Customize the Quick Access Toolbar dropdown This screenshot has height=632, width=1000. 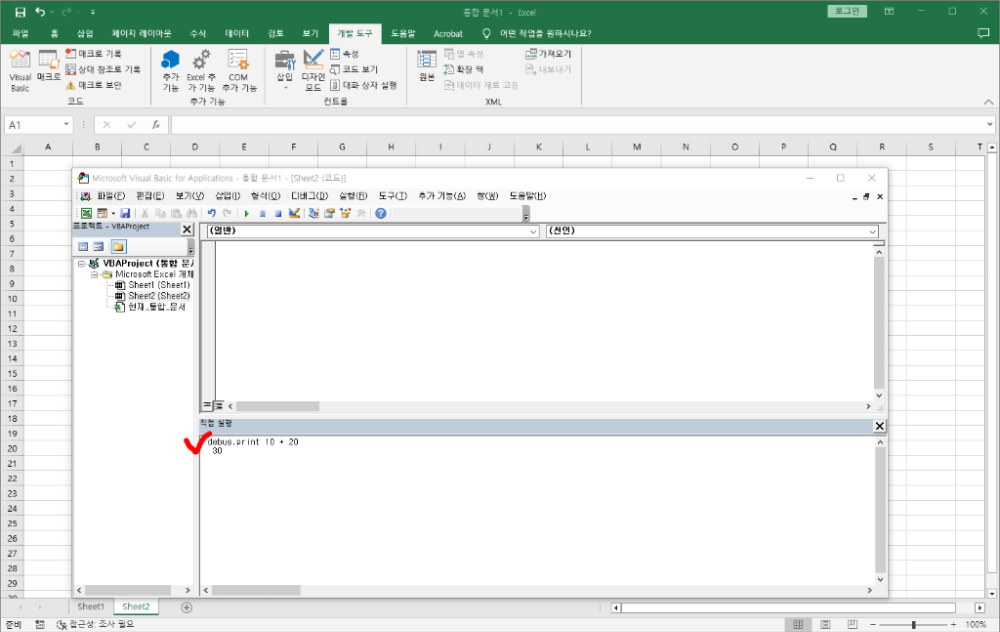tap(93, 12)
